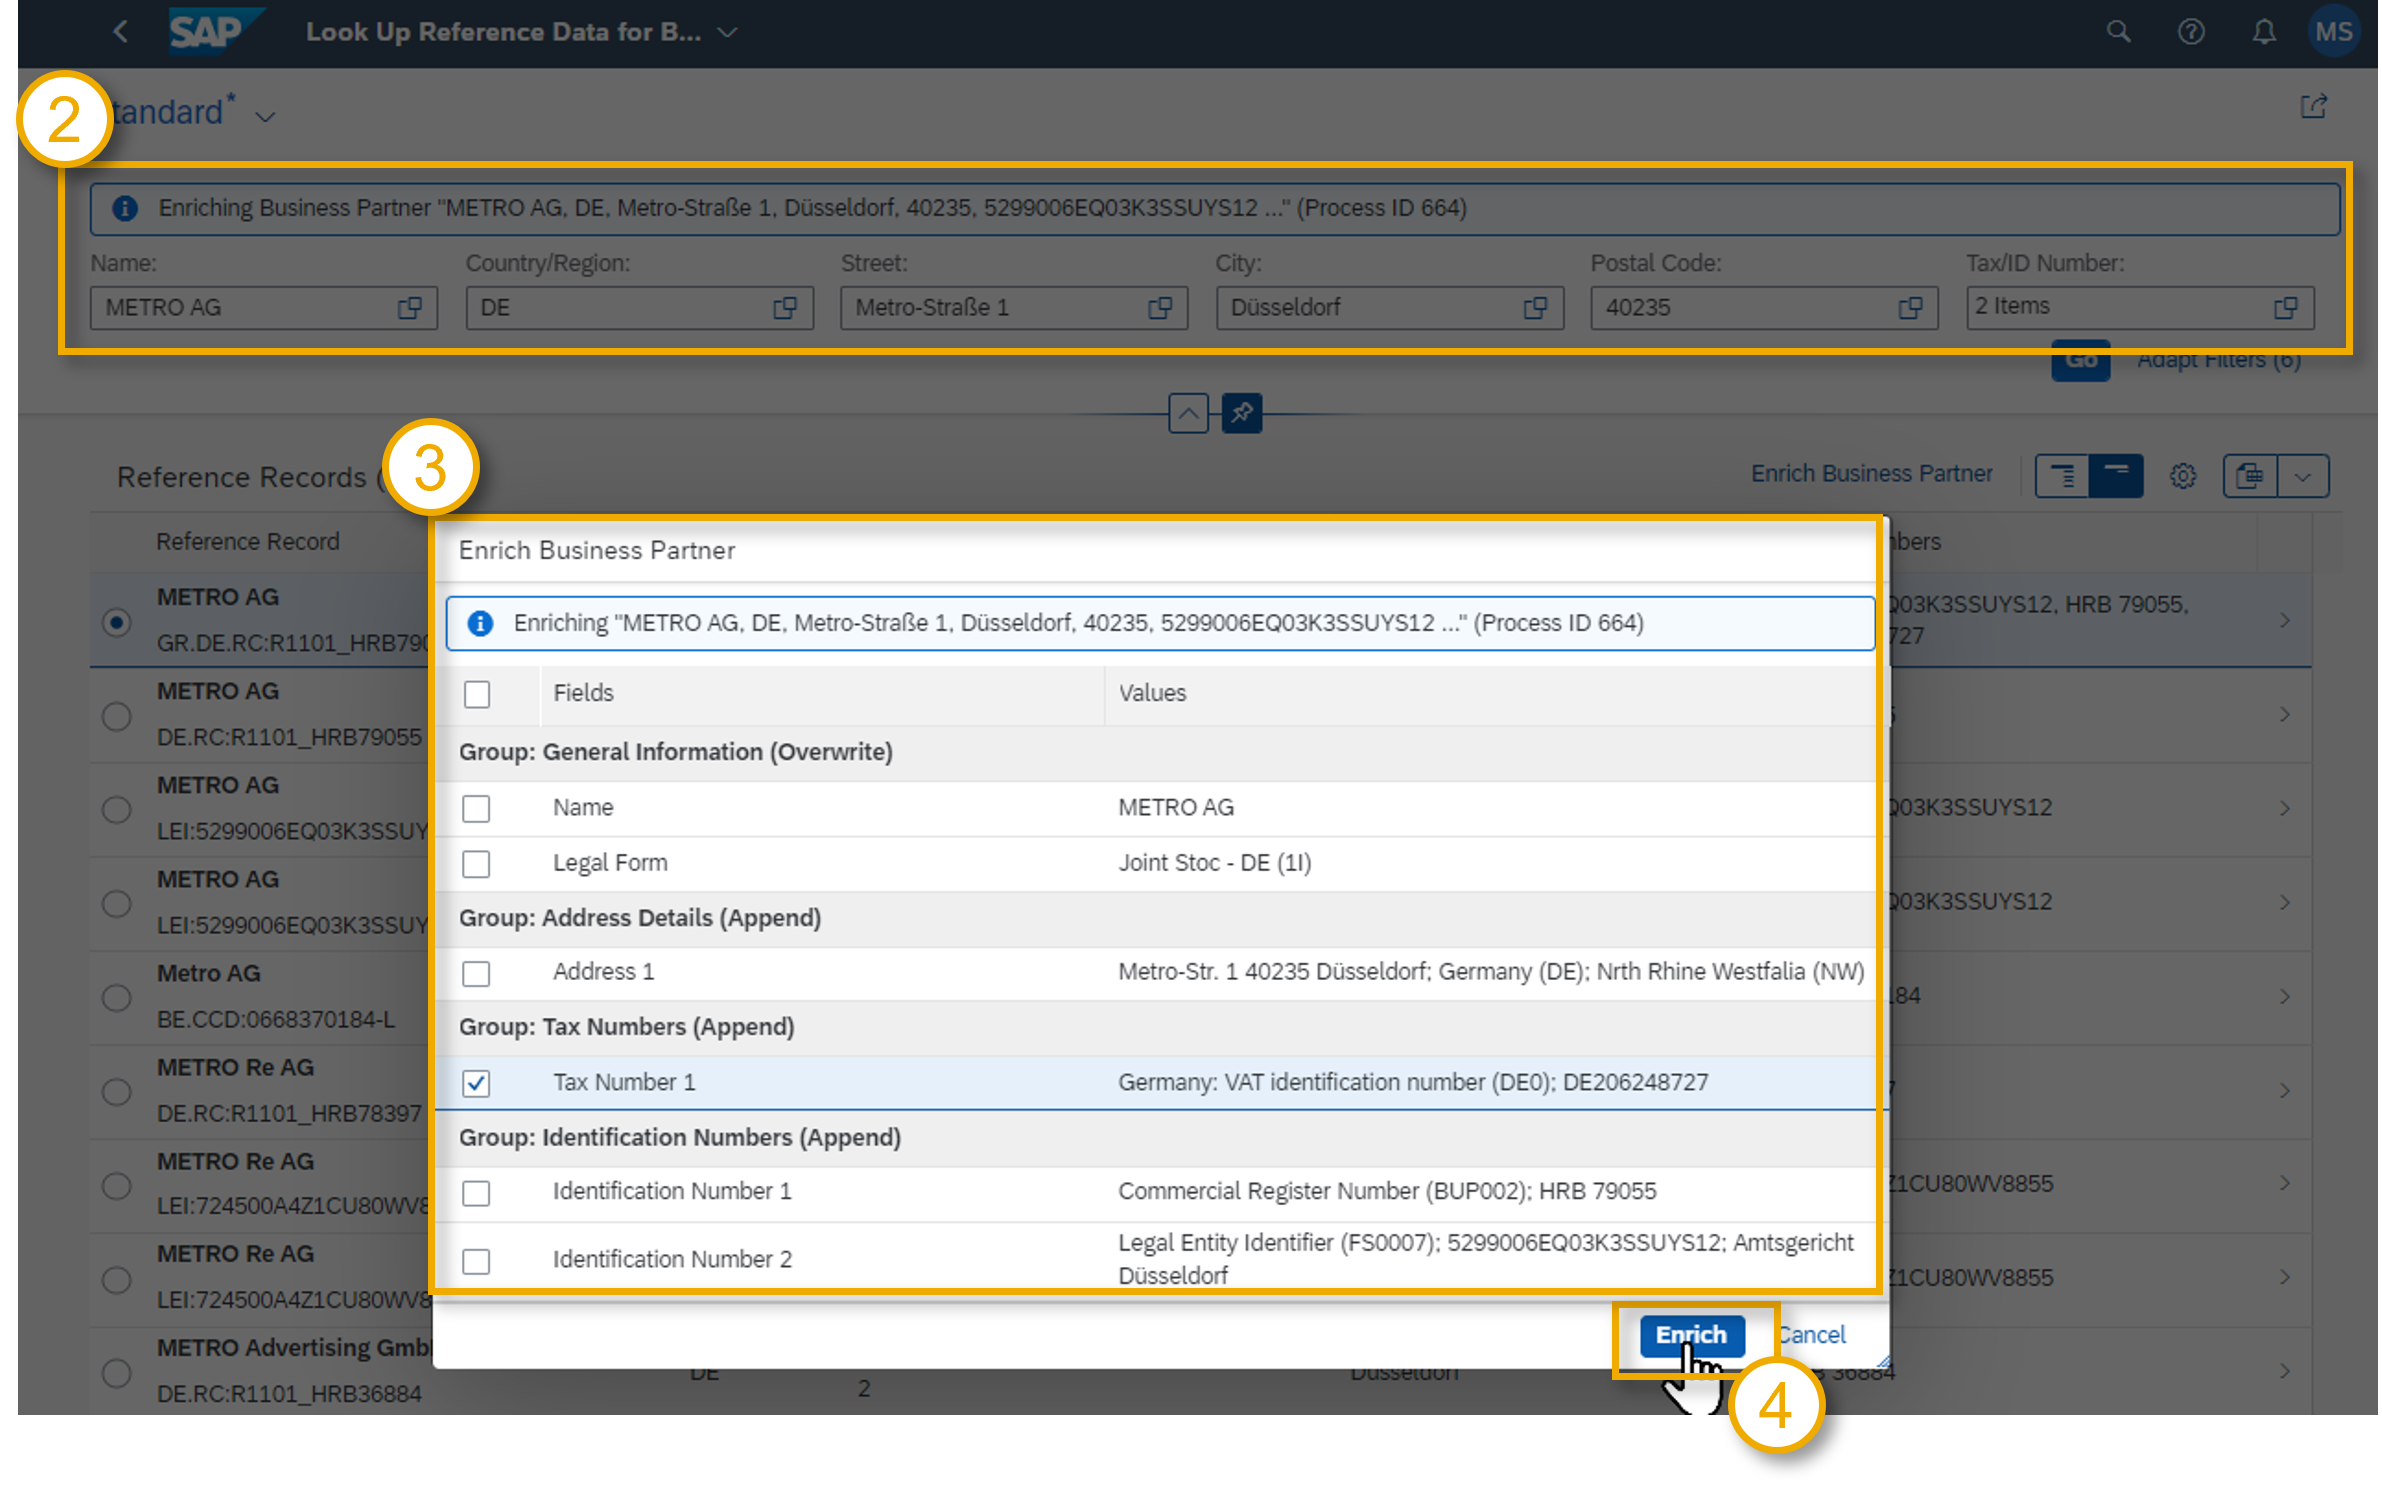This screenshot has width=2382, height=1510.
Task: Open details chevron for METRO Re AG HRB78397
Action: coord(2283,1090)
